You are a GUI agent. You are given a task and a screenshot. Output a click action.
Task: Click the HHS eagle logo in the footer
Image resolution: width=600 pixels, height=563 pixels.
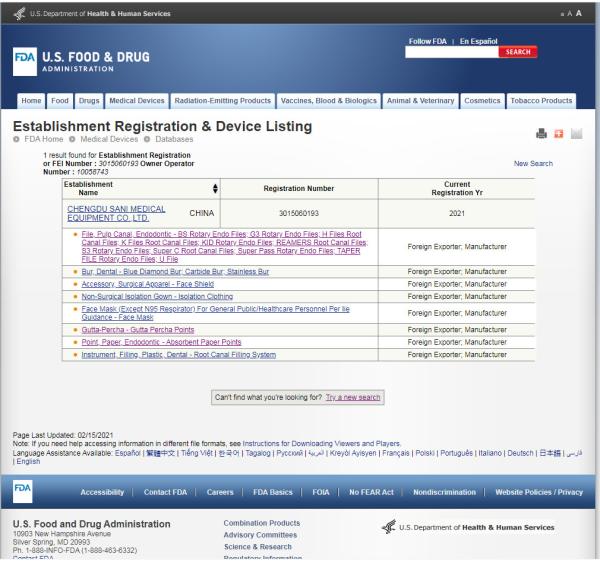[x=389, y=527]
